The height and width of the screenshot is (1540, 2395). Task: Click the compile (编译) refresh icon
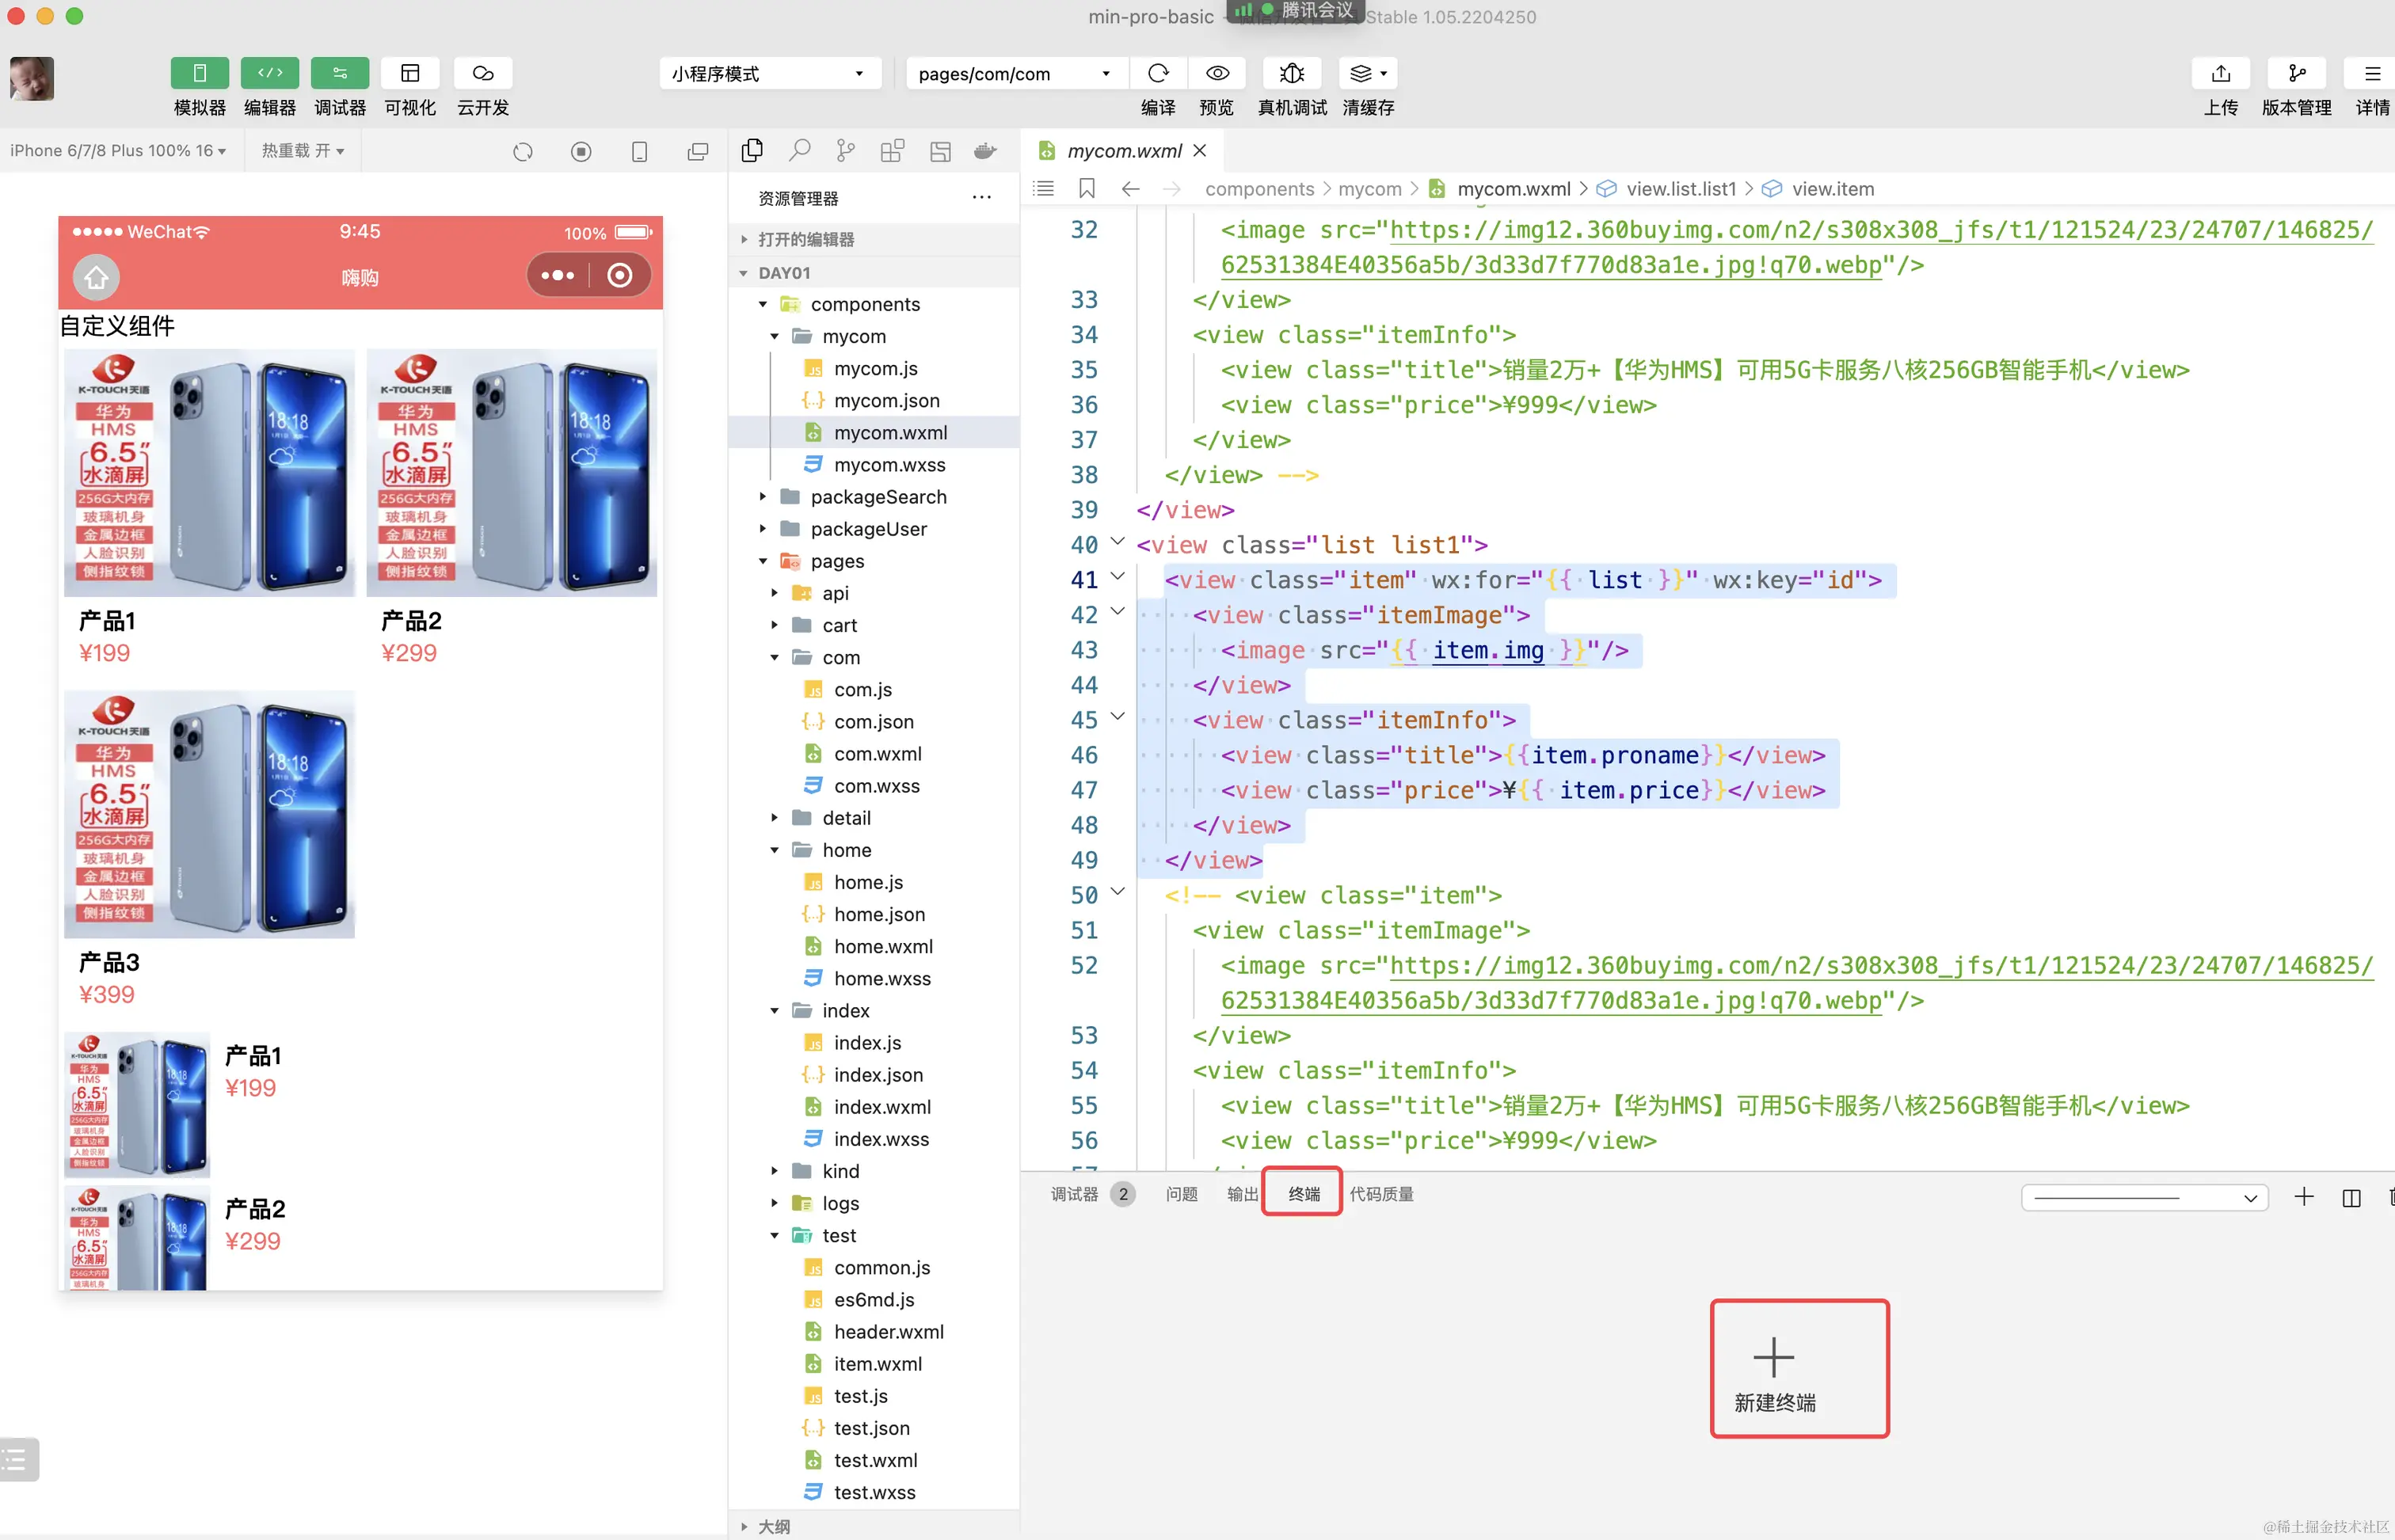point(1158,73)
